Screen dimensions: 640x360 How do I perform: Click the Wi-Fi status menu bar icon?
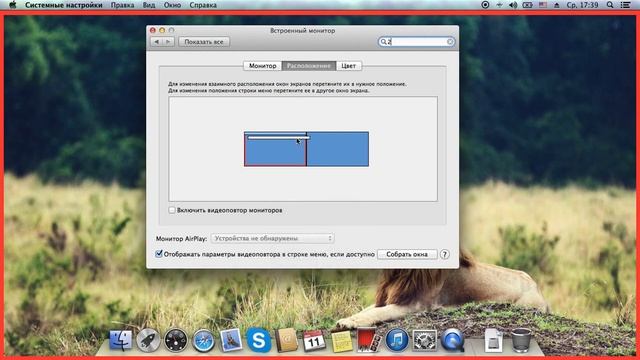[499, 5]
